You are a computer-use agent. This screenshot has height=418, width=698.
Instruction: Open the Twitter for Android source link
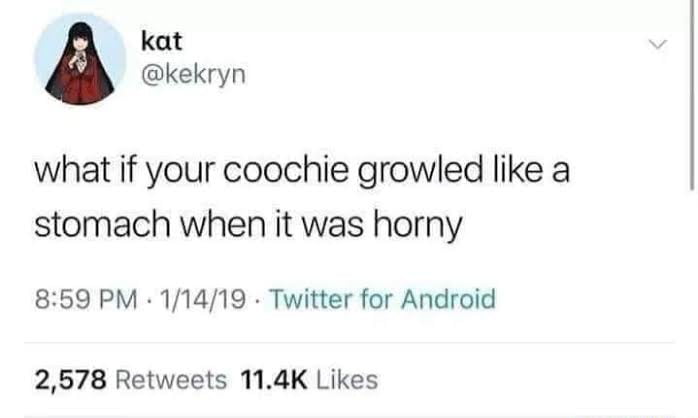click(382, 299)
